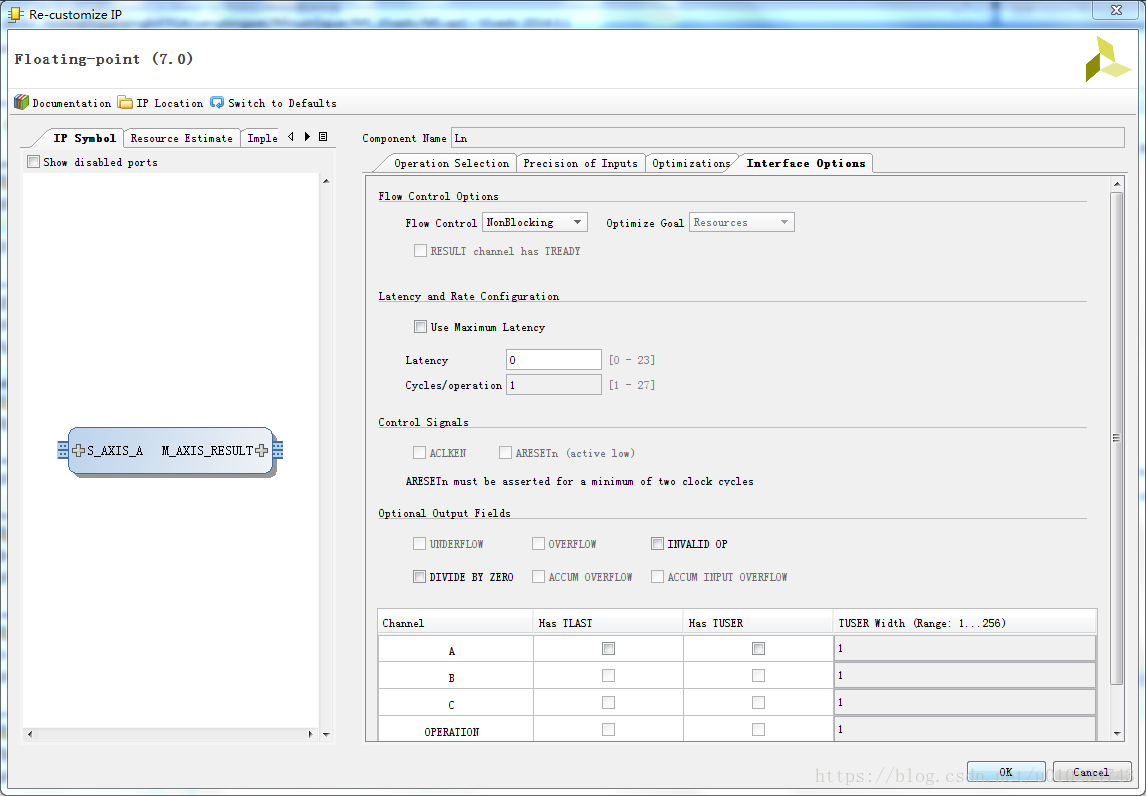The image size is (1146, 796).
Task: Expand the S_AXIS_A port plus icon
Action: click(x=79, y=450)
